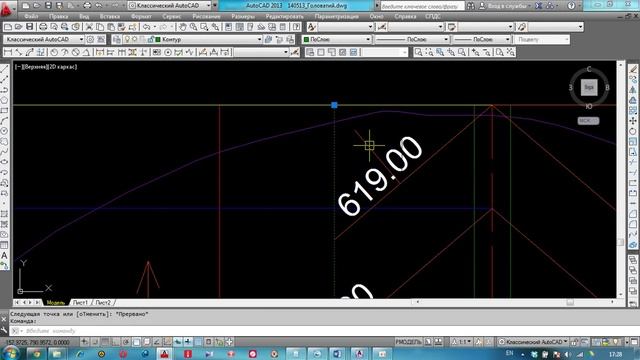Click the Save icon in standard toolbar
This screenshot has height=360, width=640.
coord(29,27)
